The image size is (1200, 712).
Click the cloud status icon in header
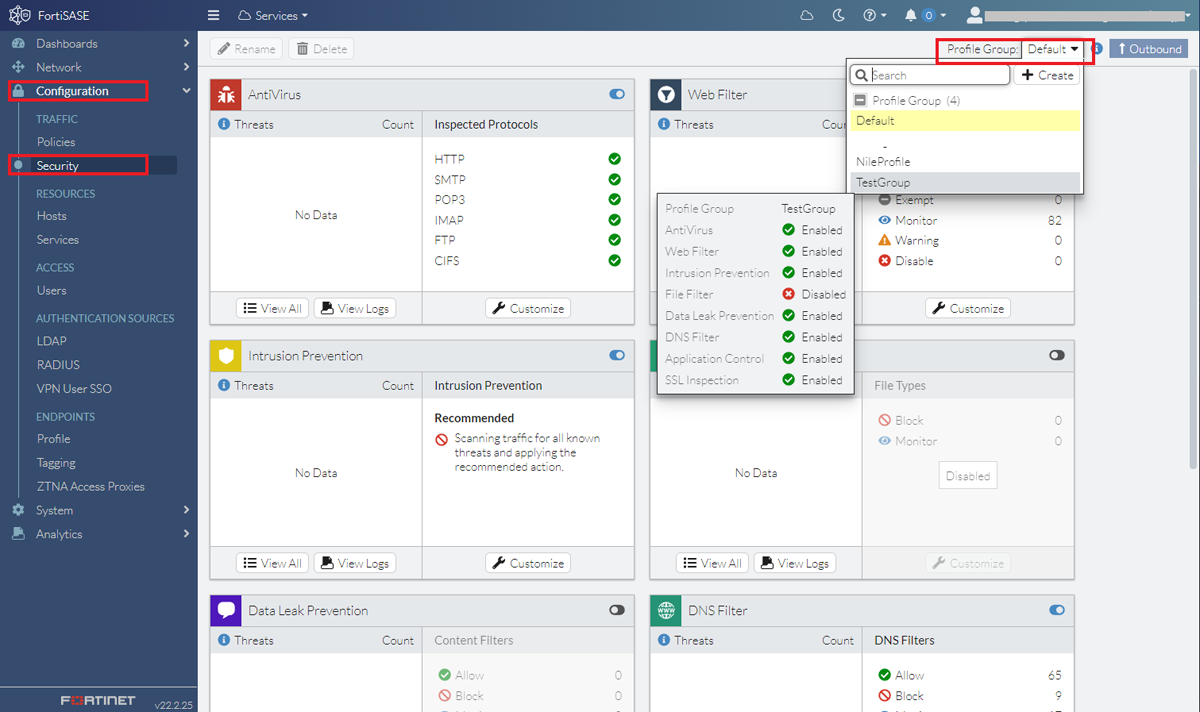point(806,15)
